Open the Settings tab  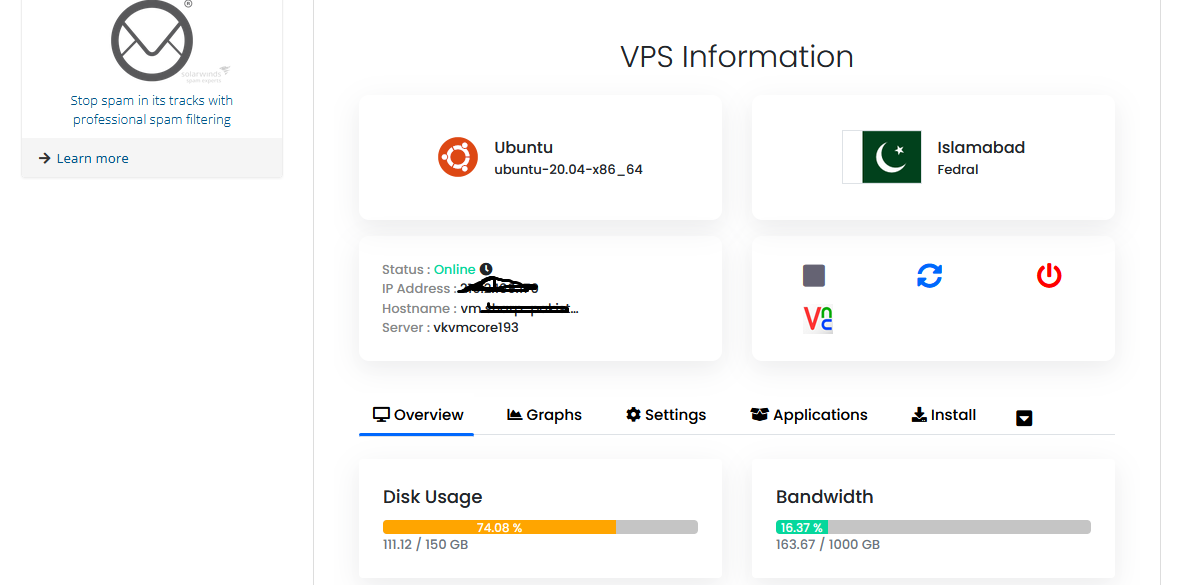[x=666, y=415]
